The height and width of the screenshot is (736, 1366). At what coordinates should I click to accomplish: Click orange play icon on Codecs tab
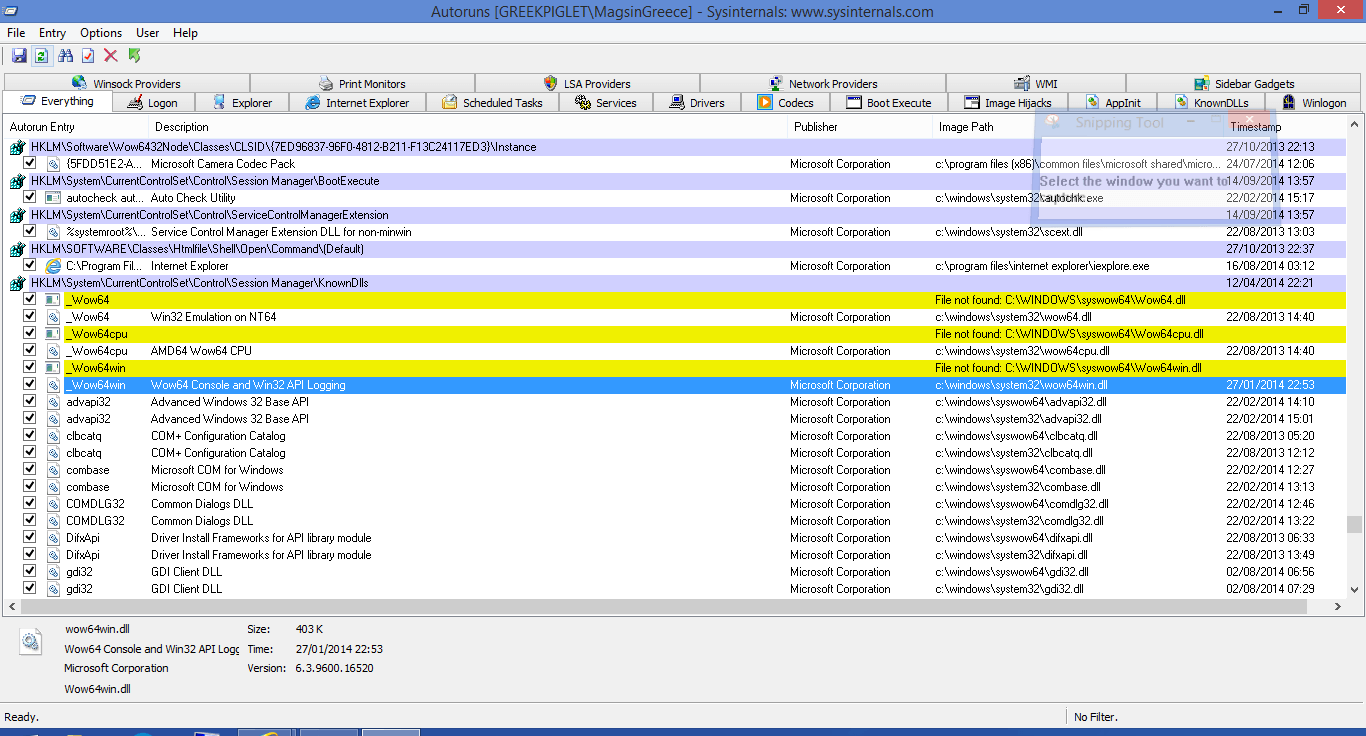[765, 102]
